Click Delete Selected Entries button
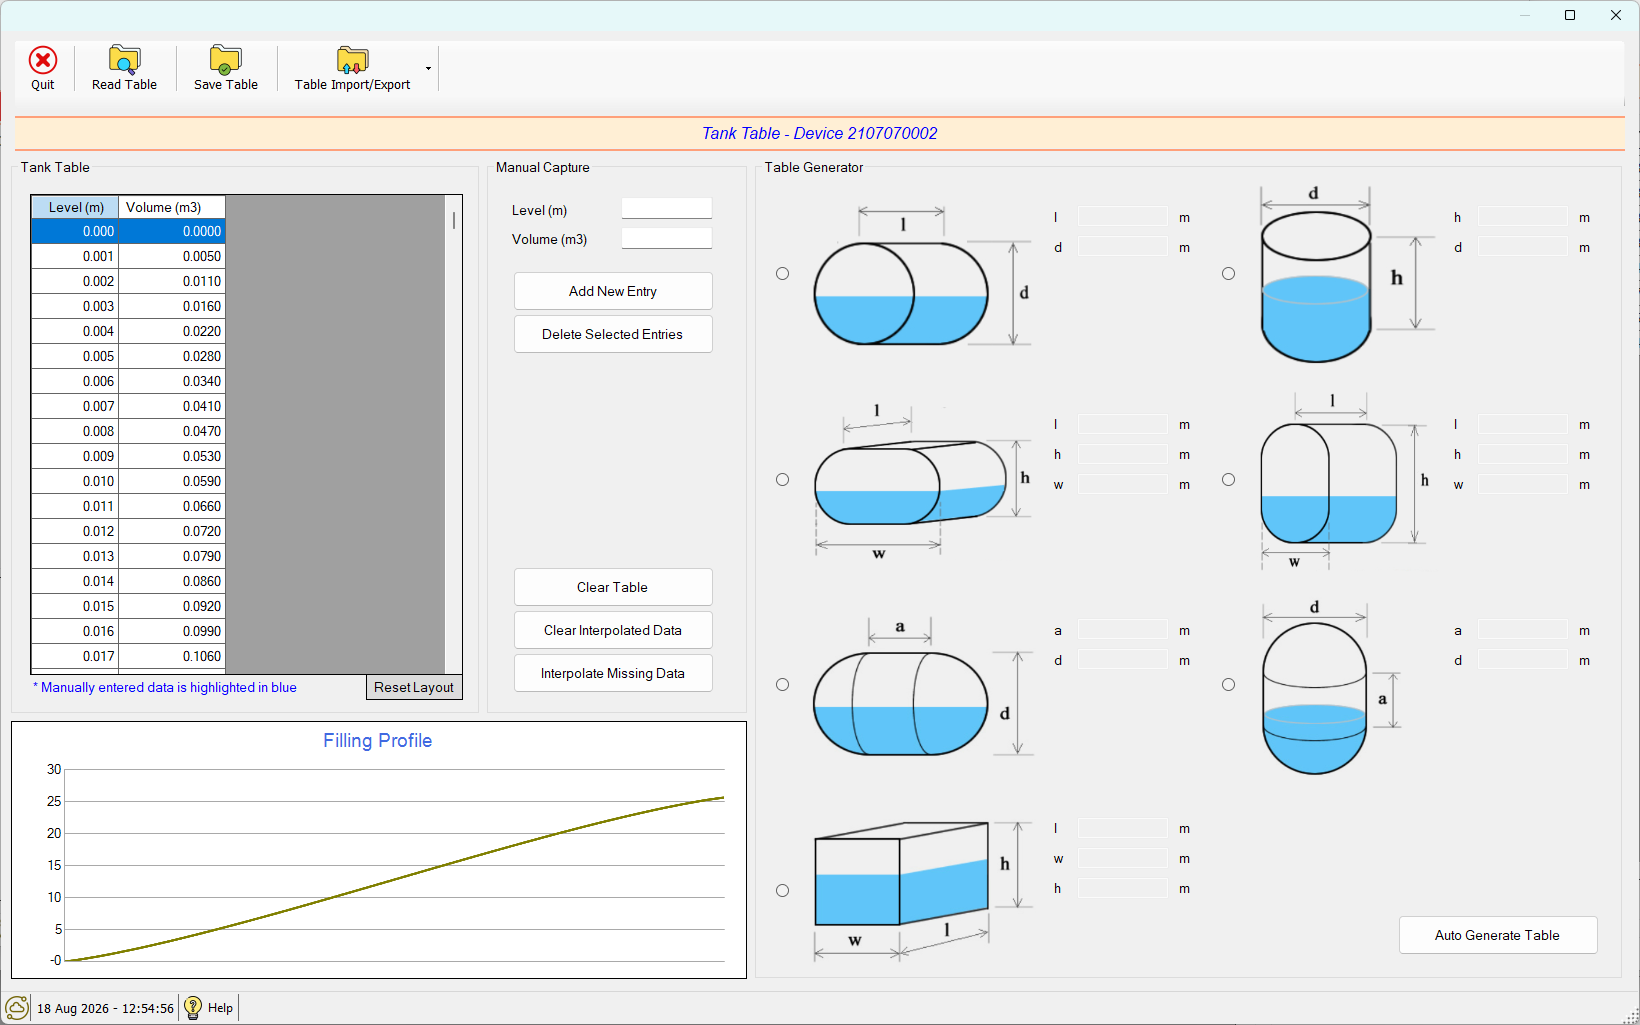The image size is (1640, 1025). (x=613, y=334)
